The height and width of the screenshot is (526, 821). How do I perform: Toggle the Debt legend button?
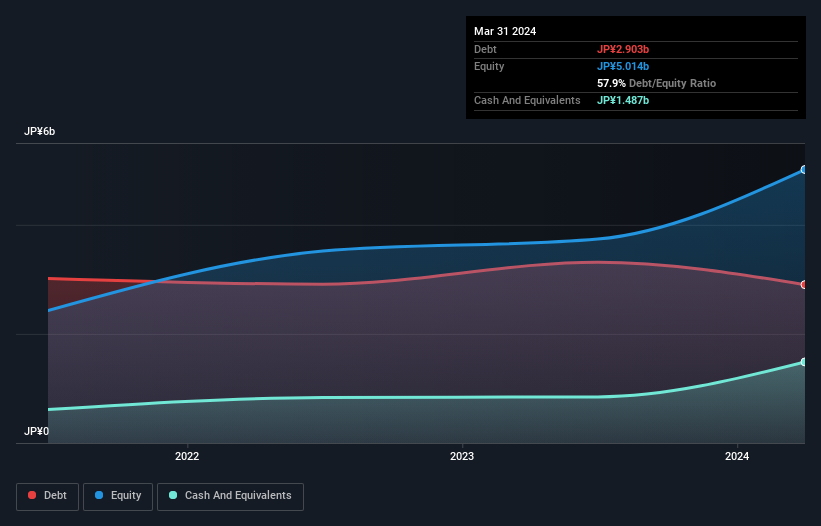(47, 496)
